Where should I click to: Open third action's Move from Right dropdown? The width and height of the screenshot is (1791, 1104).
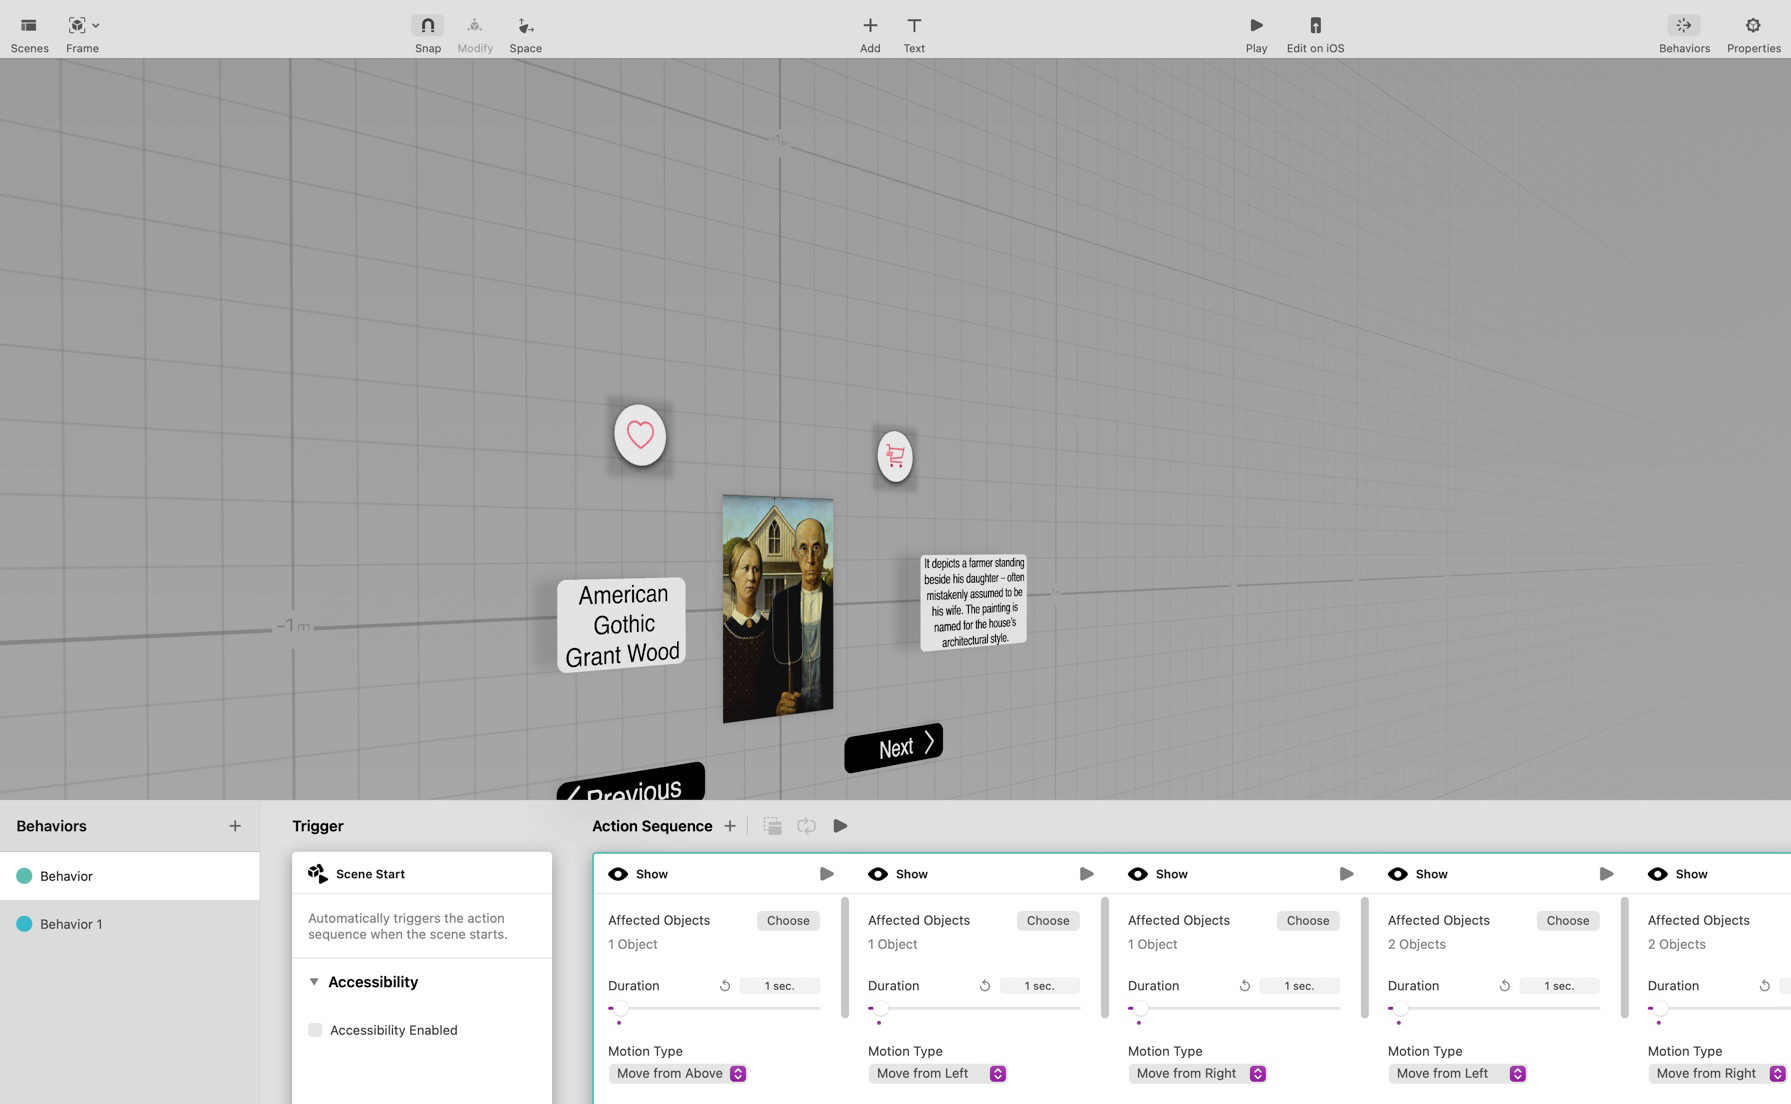coord(1198,1074)
